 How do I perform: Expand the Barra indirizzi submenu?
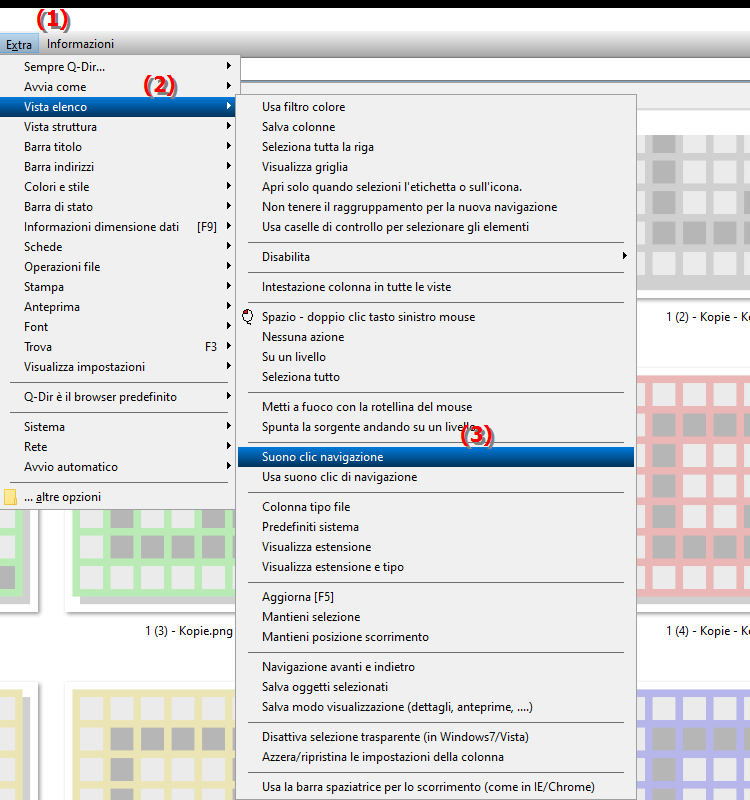[x=117, y=167]
